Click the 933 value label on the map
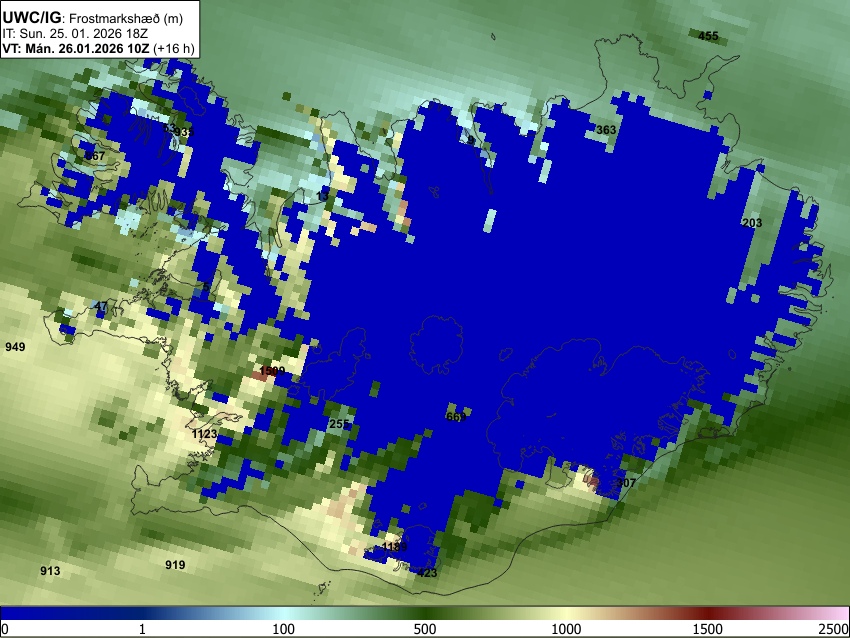This screenshot has width=850, height=638. [184, 132]
